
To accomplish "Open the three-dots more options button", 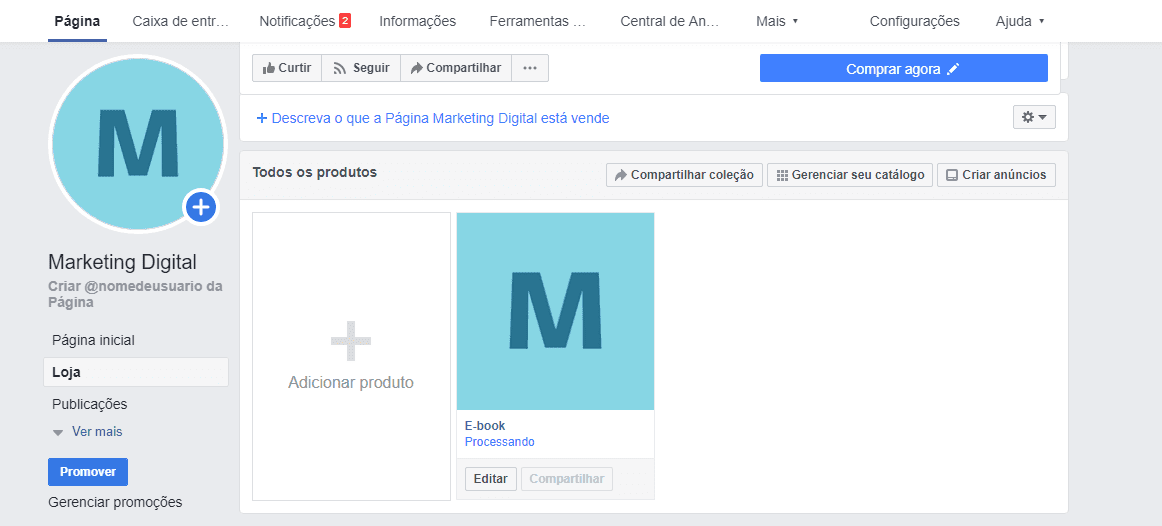I will tap(530, 68).
